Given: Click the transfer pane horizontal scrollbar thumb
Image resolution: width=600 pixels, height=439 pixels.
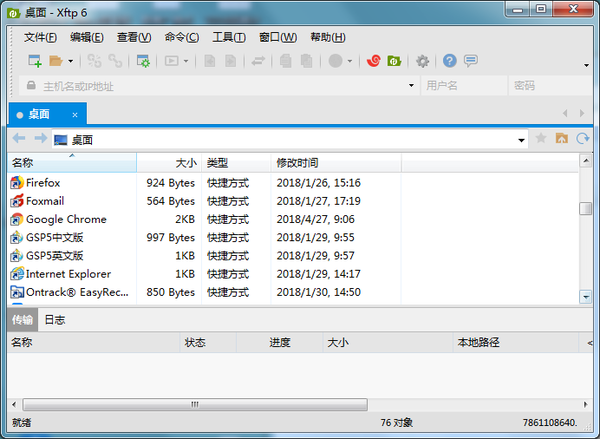Looking at the screenshot, I should (x=195, y=405).
